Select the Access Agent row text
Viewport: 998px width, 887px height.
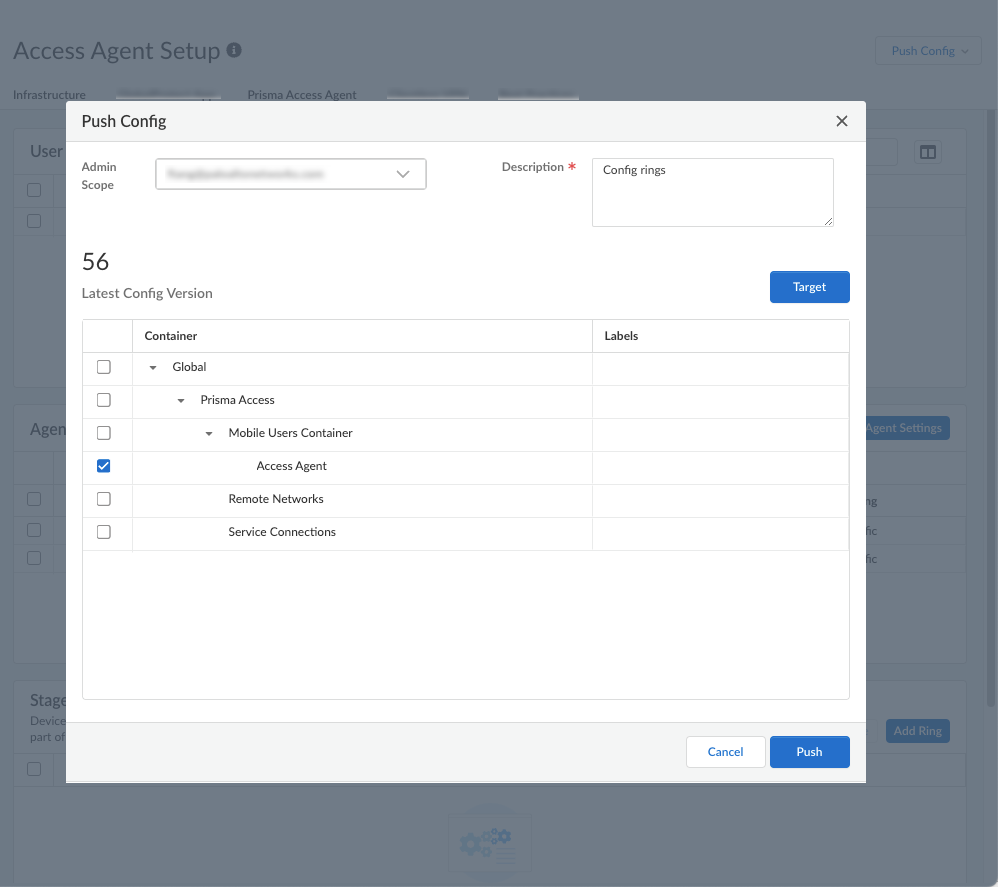click(292, 466)
